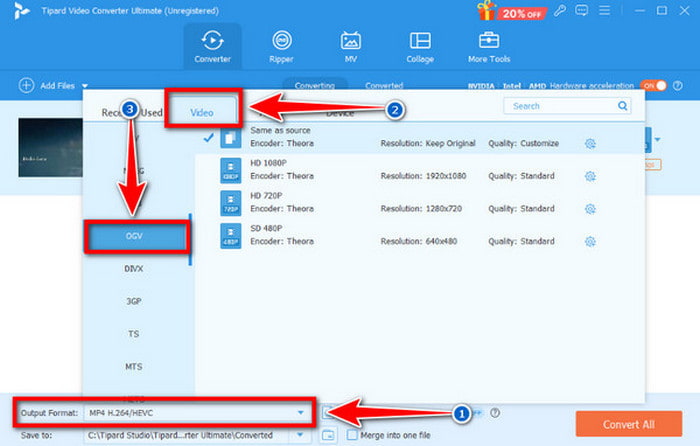This screenshot has height=446, width=700.
Task: Choose the Same as source preset
Action: click(420, 138)
